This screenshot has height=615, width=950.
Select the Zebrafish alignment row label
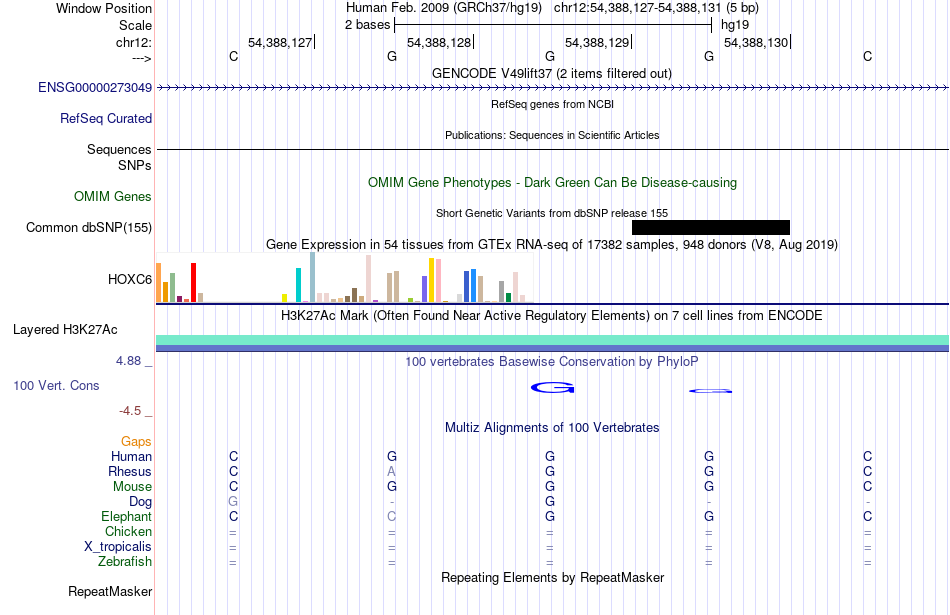point(125,562)
